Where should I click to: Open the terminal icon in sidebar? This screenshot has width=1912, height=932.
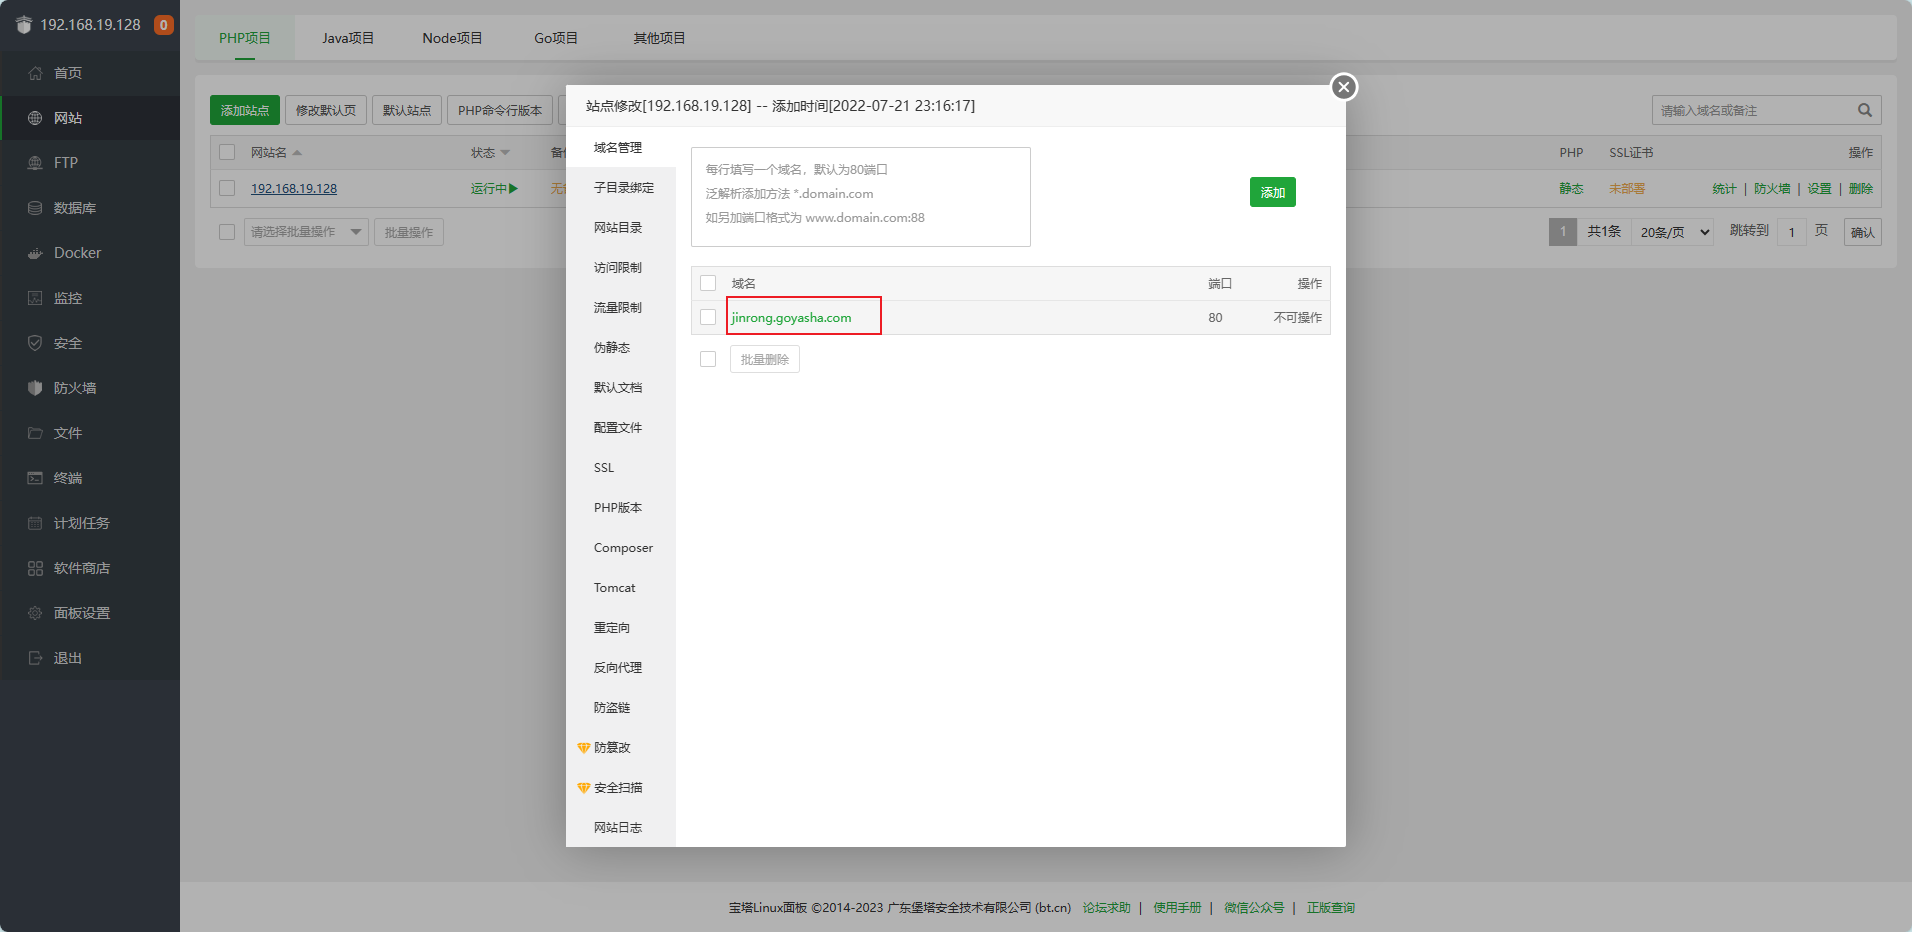(35, 478)
